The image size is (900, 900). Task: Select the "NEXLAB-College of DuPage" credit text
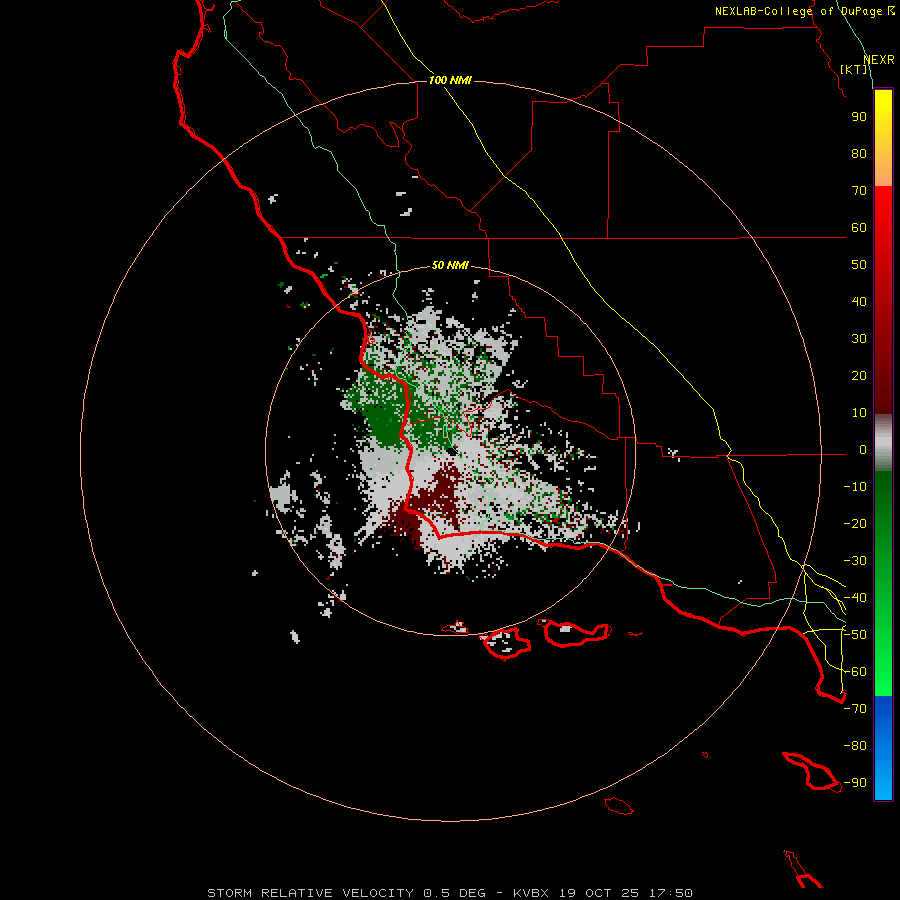tap(800, 11)
